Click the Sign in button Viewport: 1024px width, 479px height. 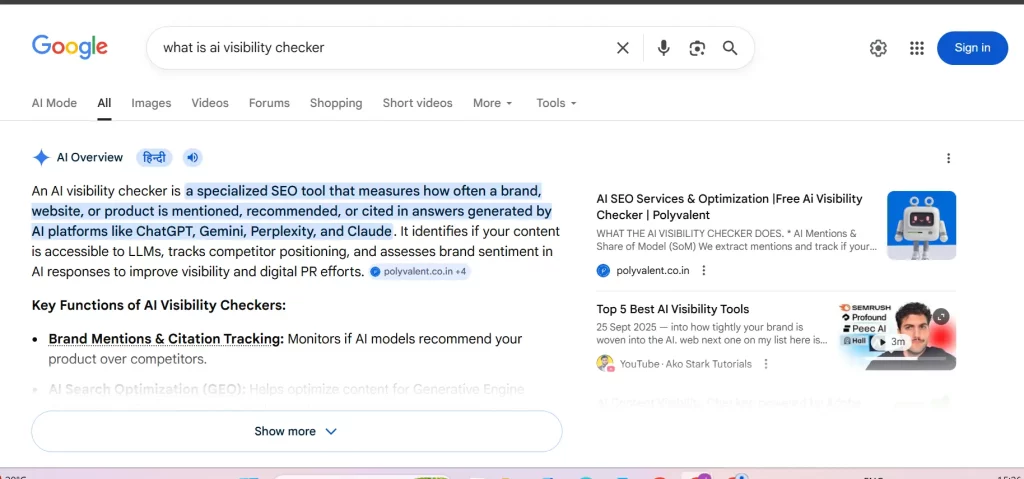point(972,48)
